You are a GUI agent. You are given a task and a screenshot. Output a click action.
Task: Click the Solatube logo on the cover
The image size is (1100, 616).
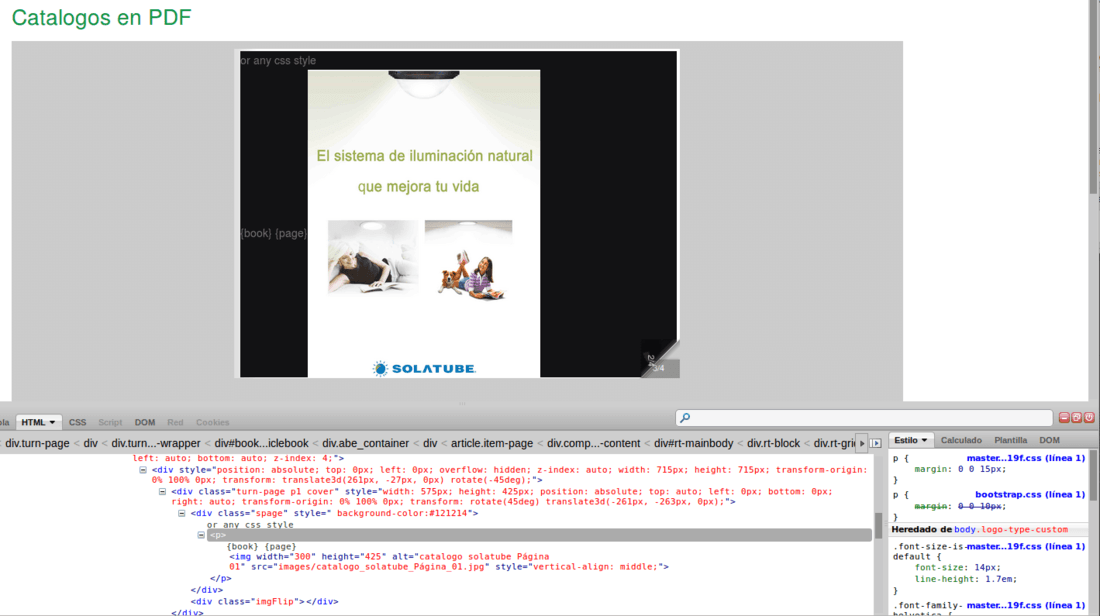pyautogui.click(x=424, y=368)
